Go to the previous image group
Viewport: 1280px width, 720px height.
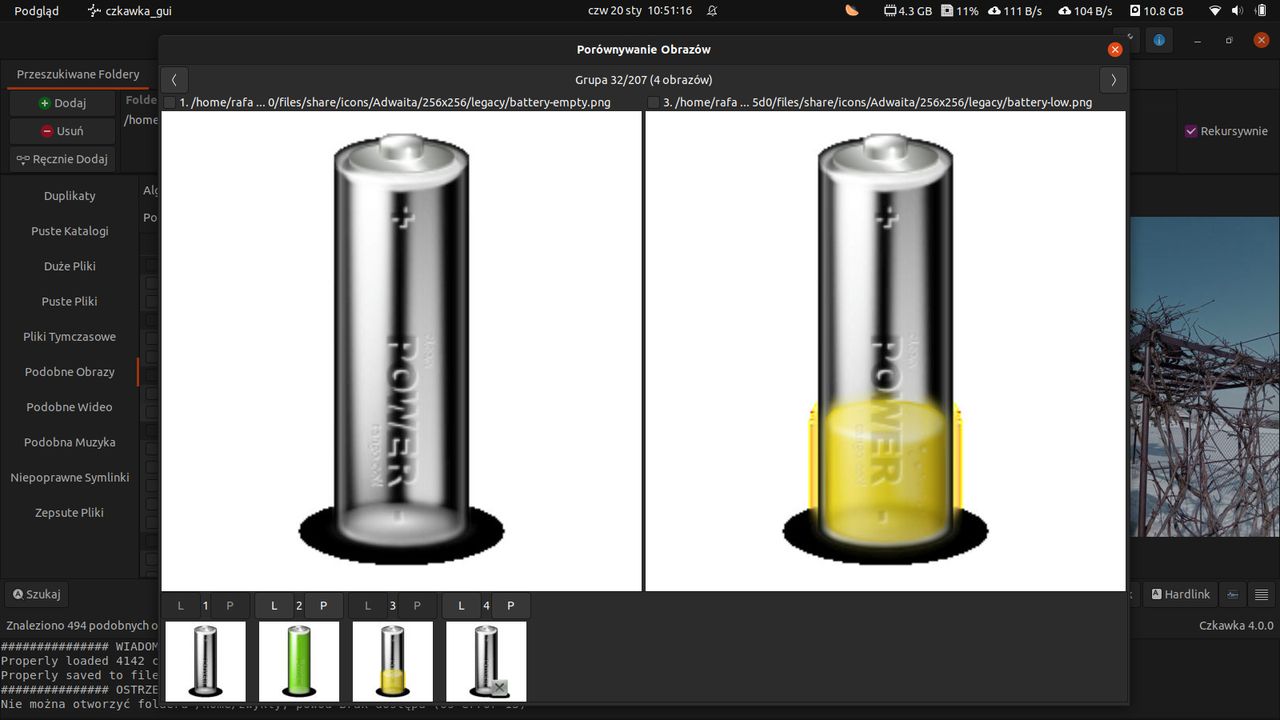pos(174,80)
